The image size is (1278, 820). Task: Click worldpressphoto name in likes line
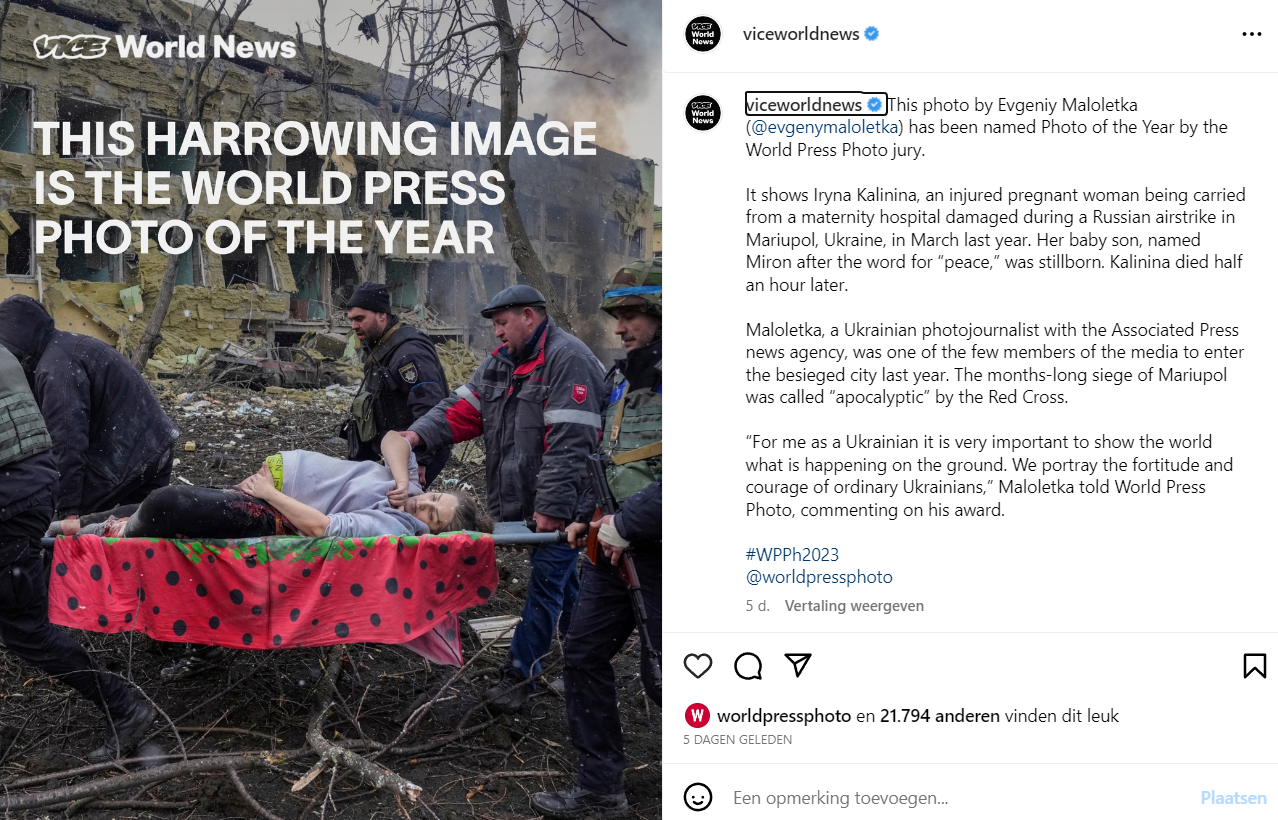[x=784, y=716]
